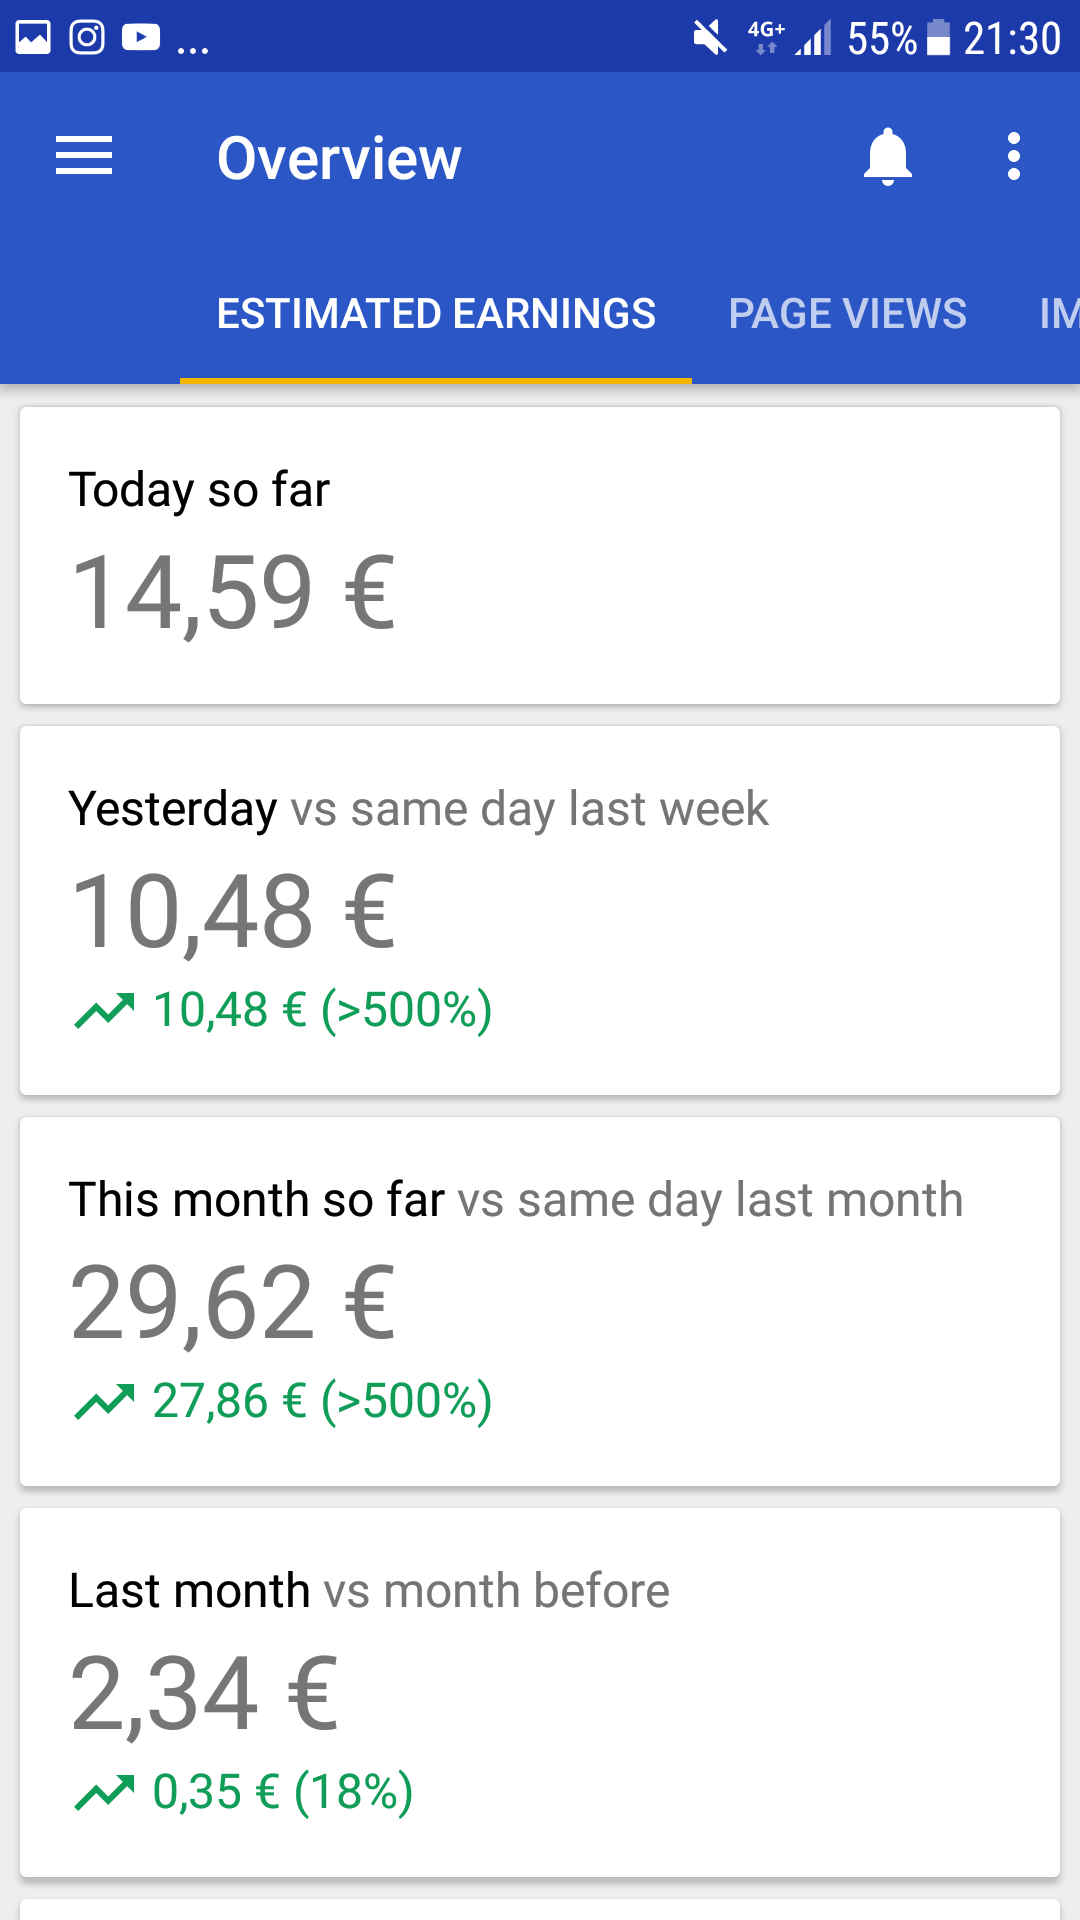1080x1920 pixels.
Task: Tap the battery indicator icon
Action: coord(938,38)
